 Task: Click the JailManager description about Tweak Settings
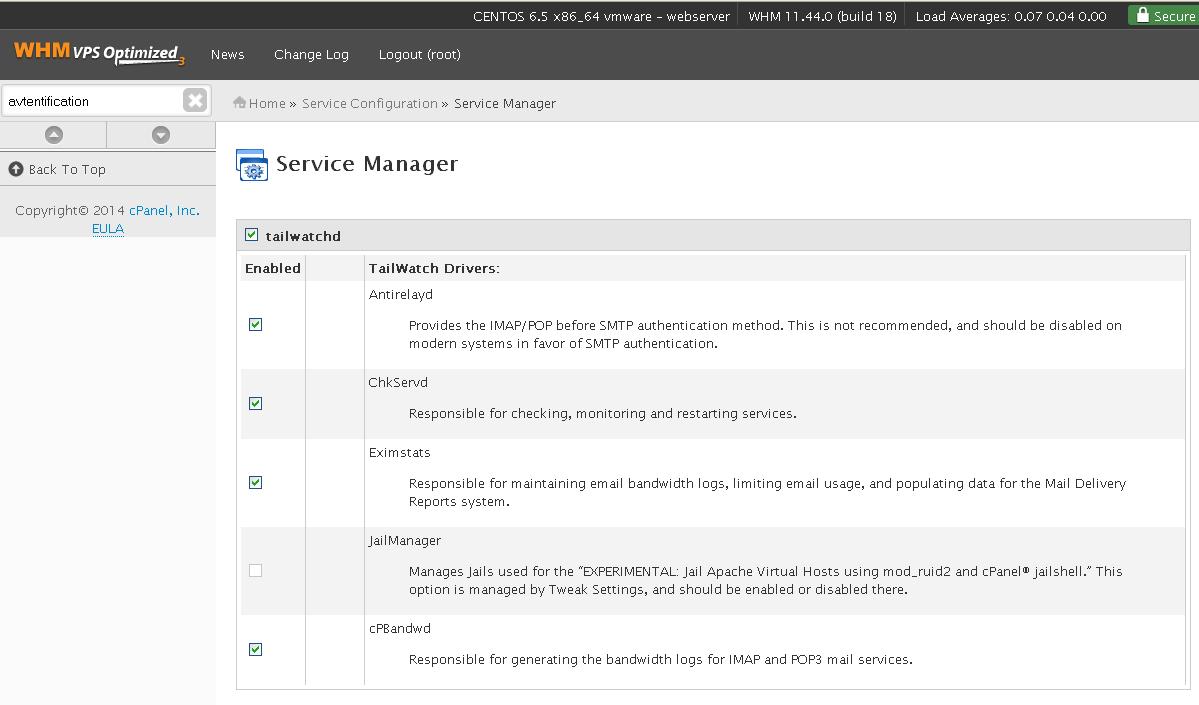765,580
